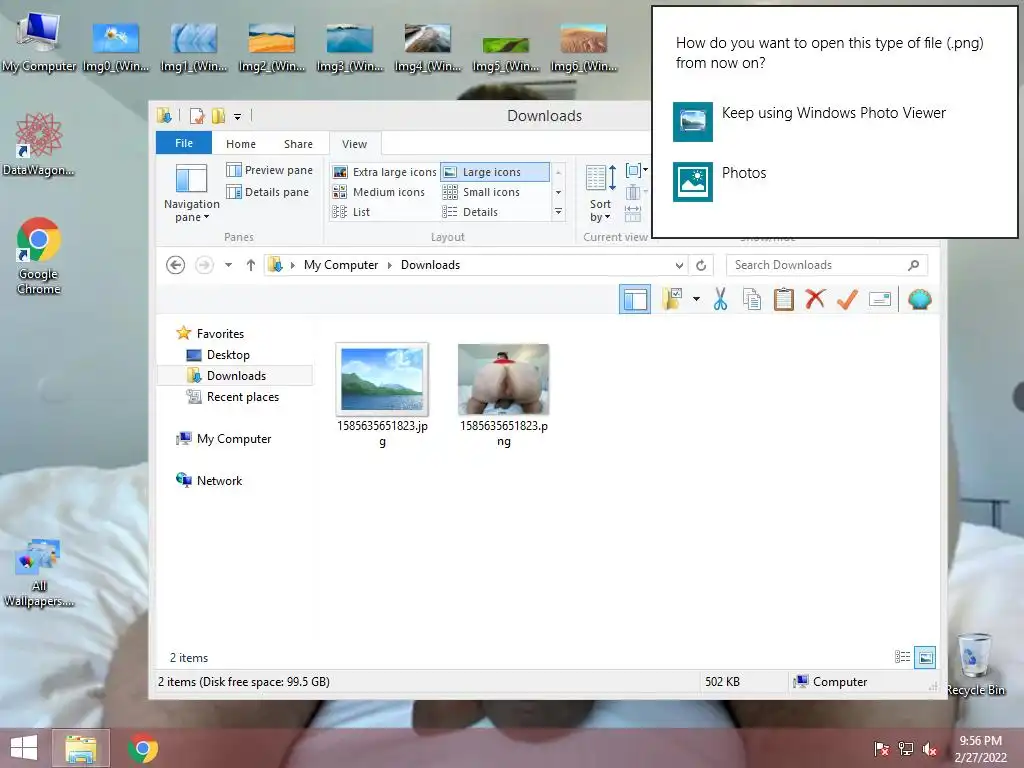Click the red X Delete icon
This screenshot has height=768, width=1024.
coord(815,299)
